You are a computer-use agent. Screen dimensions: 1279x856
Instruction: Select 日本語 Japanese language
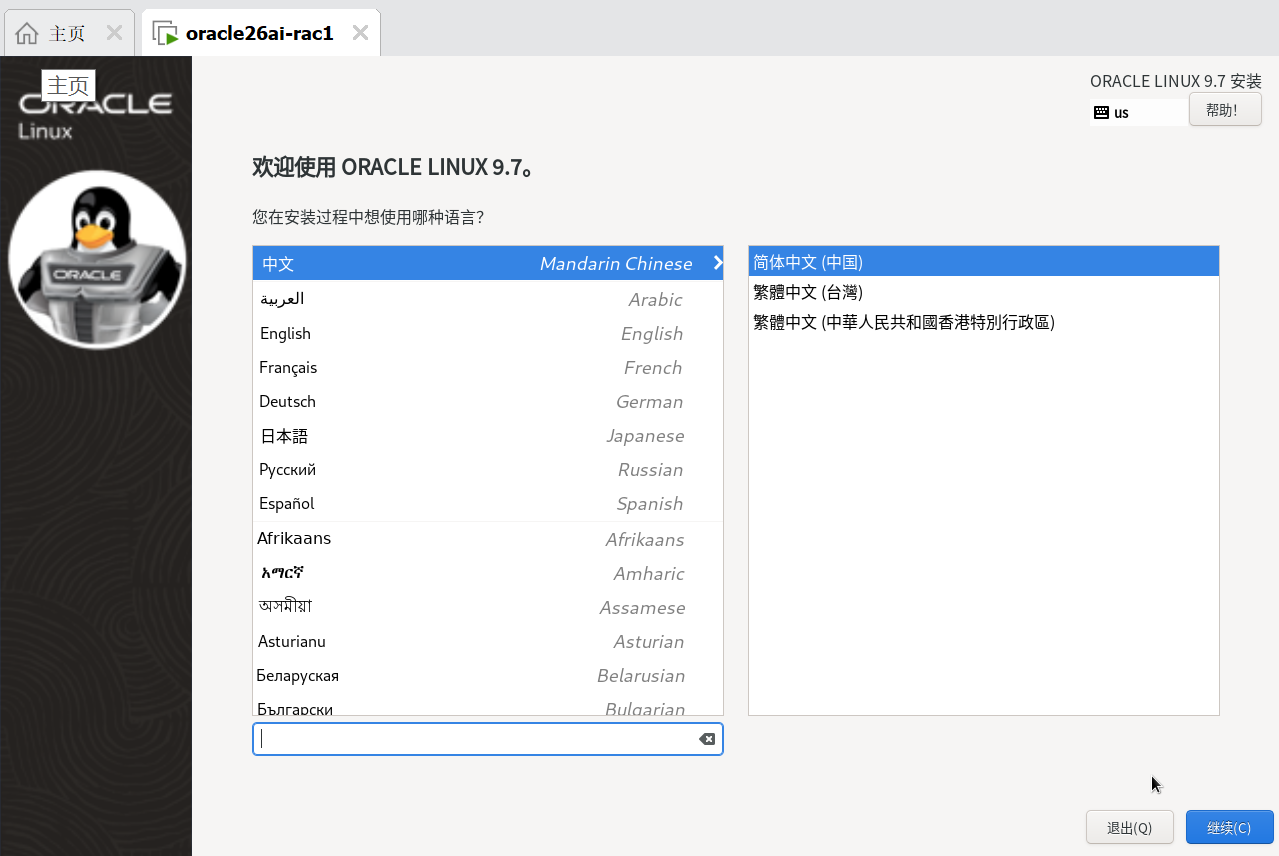pyautogui.click(x=488, y=435)
